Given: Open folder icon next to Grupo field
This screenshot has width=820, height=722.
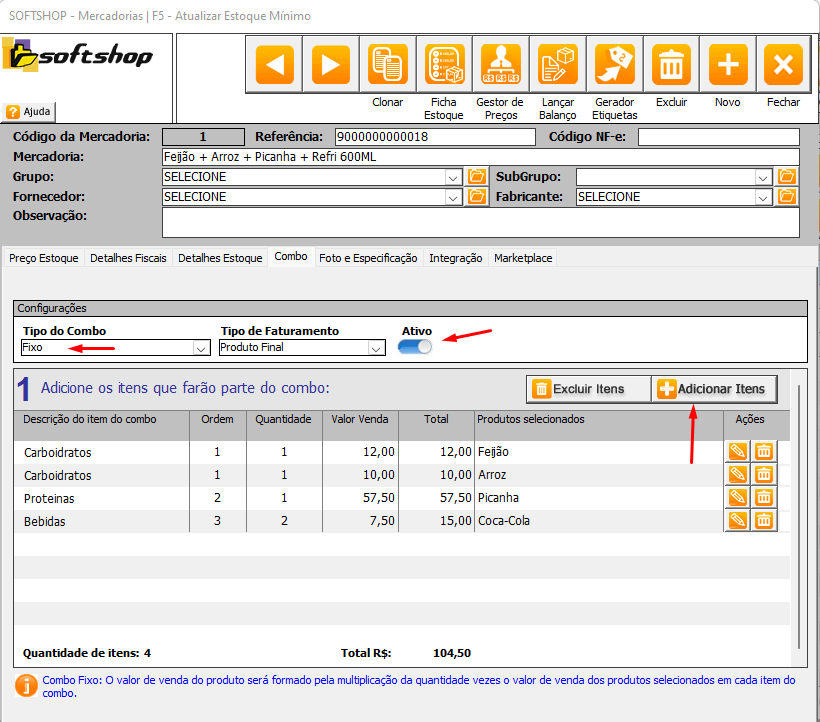Looking at the screenshot, I should tap(477, 177).
